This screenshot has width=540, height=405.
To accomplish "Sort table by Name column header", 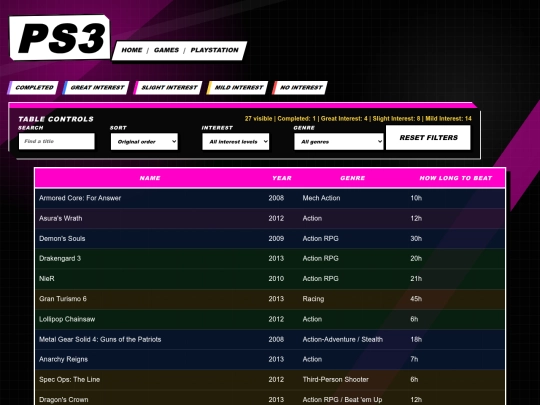I will 150,178.
